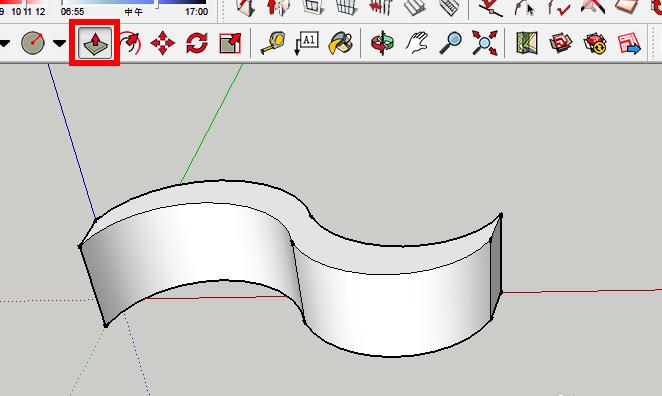This screenshot has height=396, width=662.
Task: Select the Text label tool (A1)
Action: tap(306, 43)
